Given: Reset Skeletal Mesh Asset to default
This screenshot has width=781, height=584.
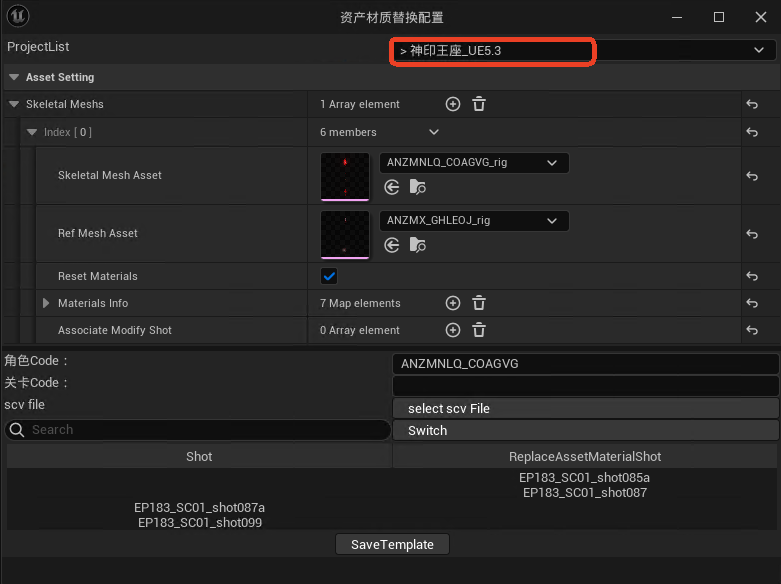Looking at the screenshot, I should tap(751, 176).
